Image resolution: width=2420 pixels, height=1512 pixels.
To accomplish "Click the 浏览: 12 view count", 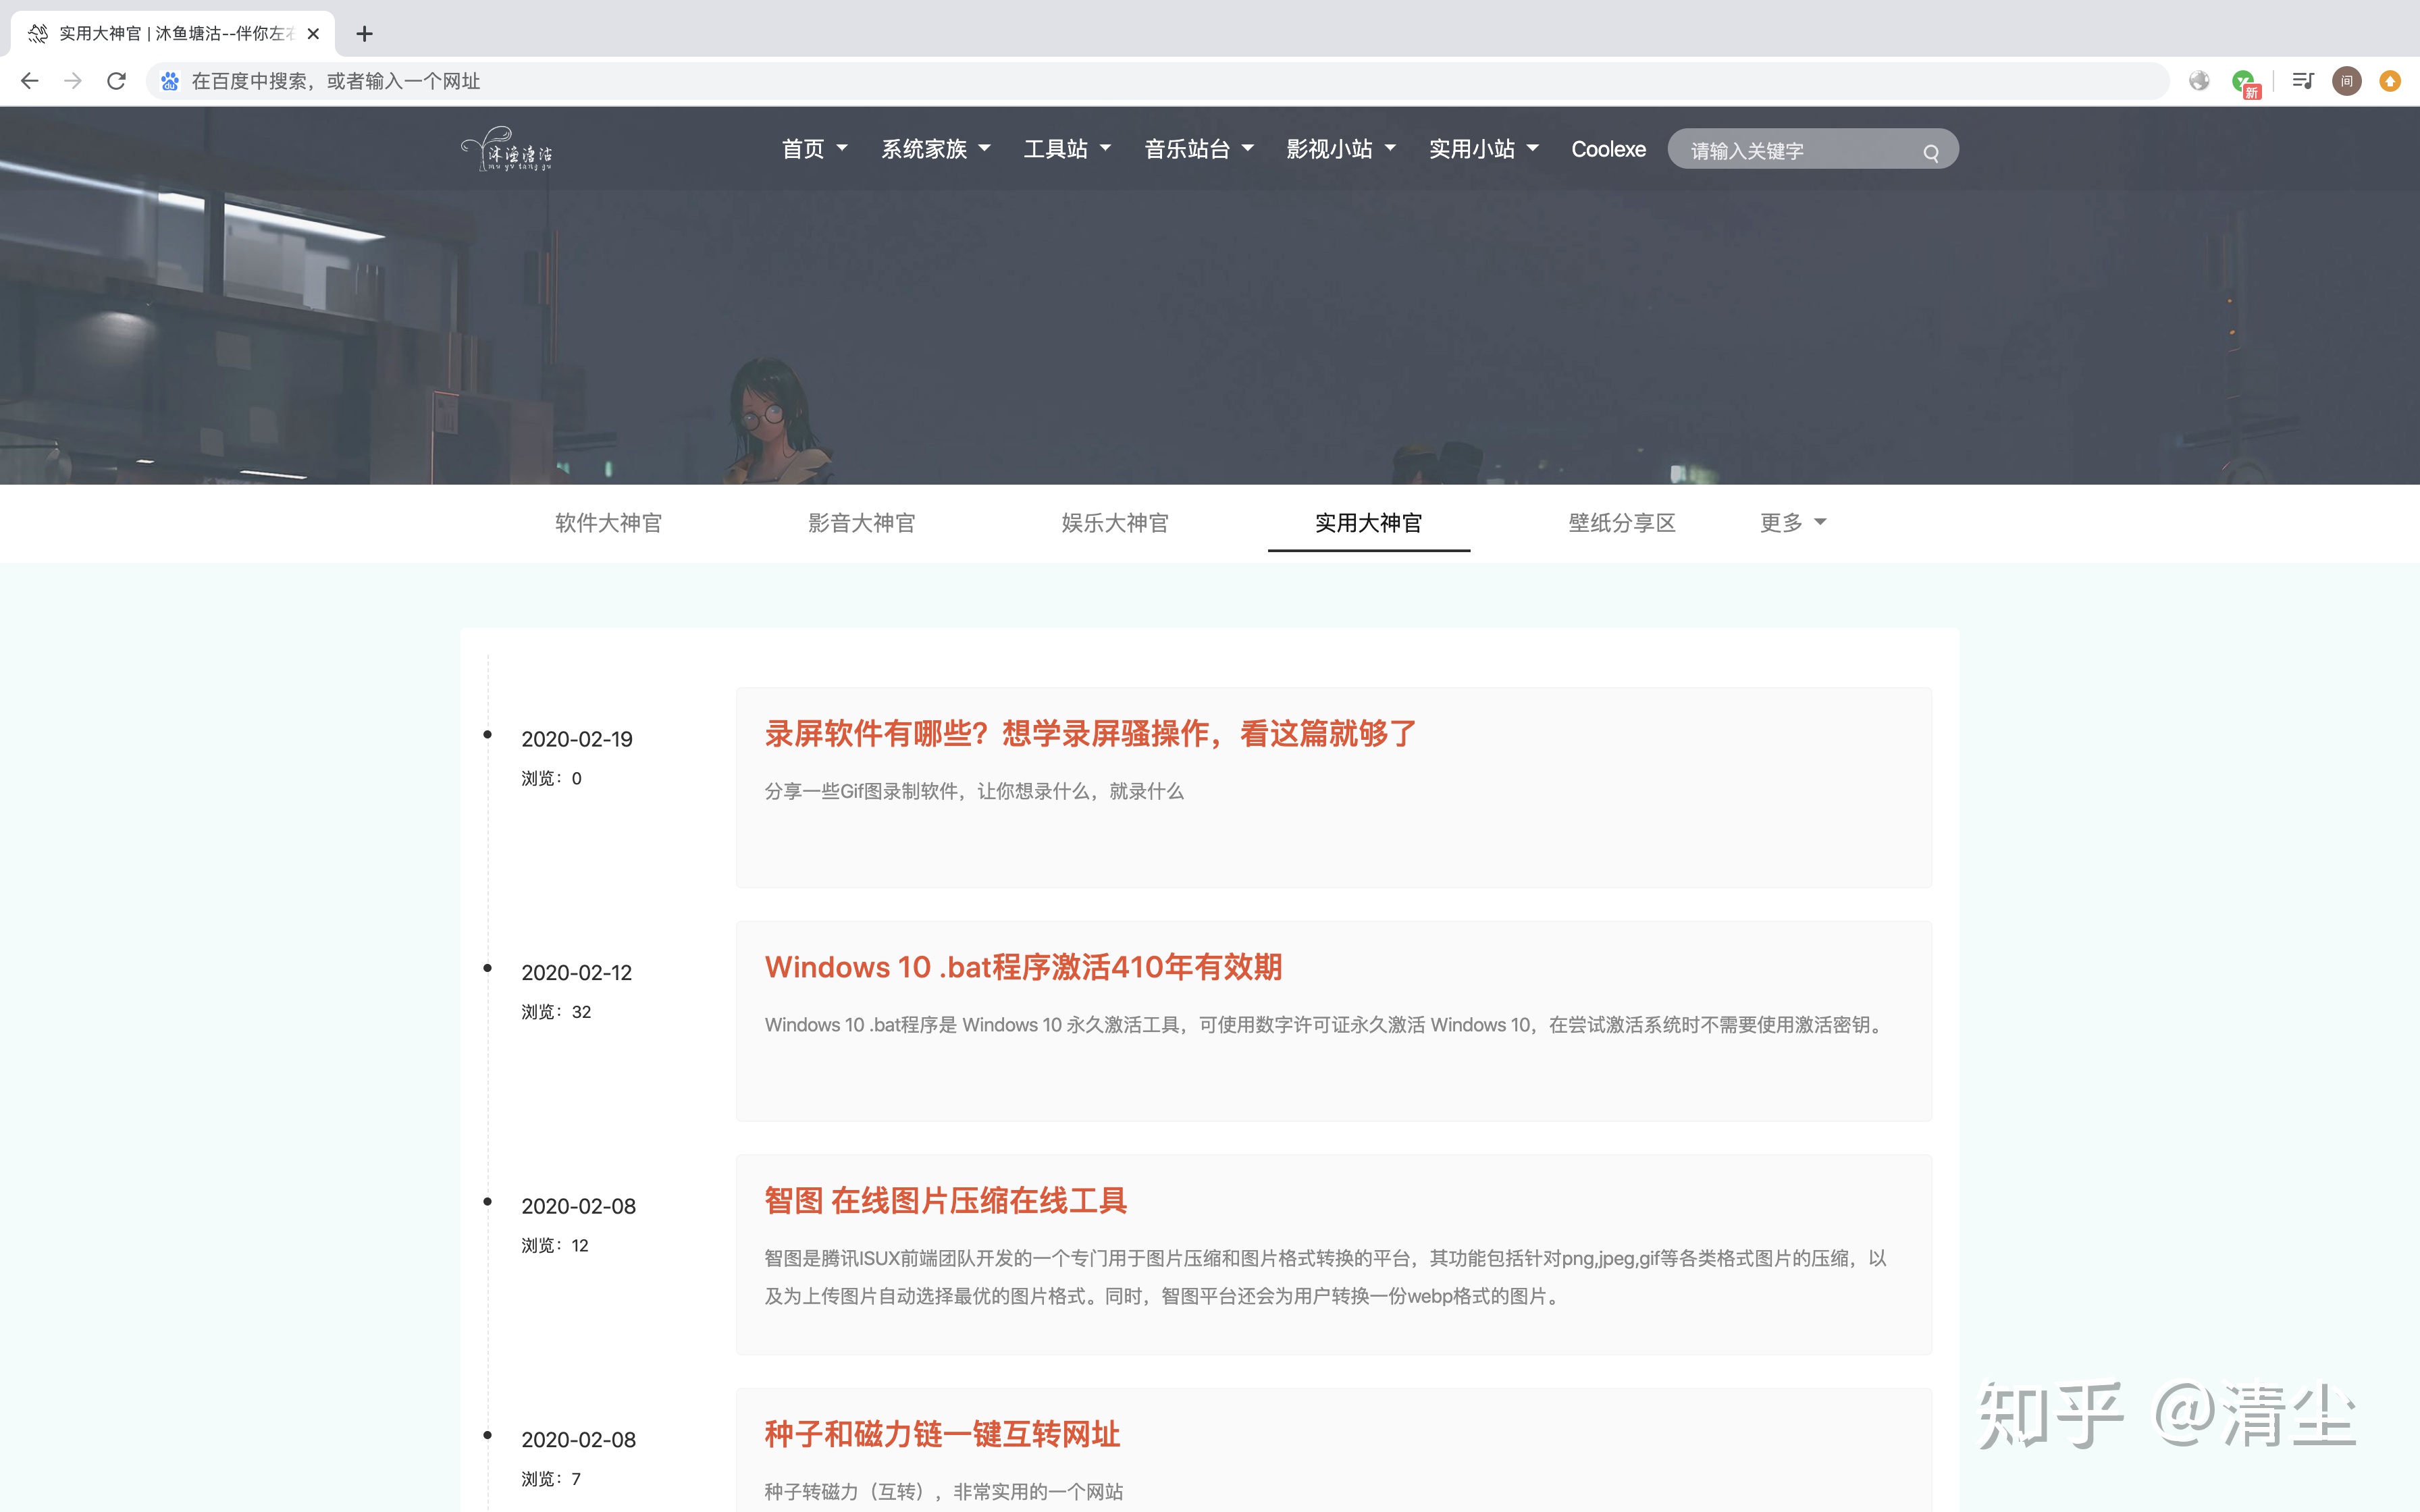I will pyautogui.click(x=555, y=1245).
